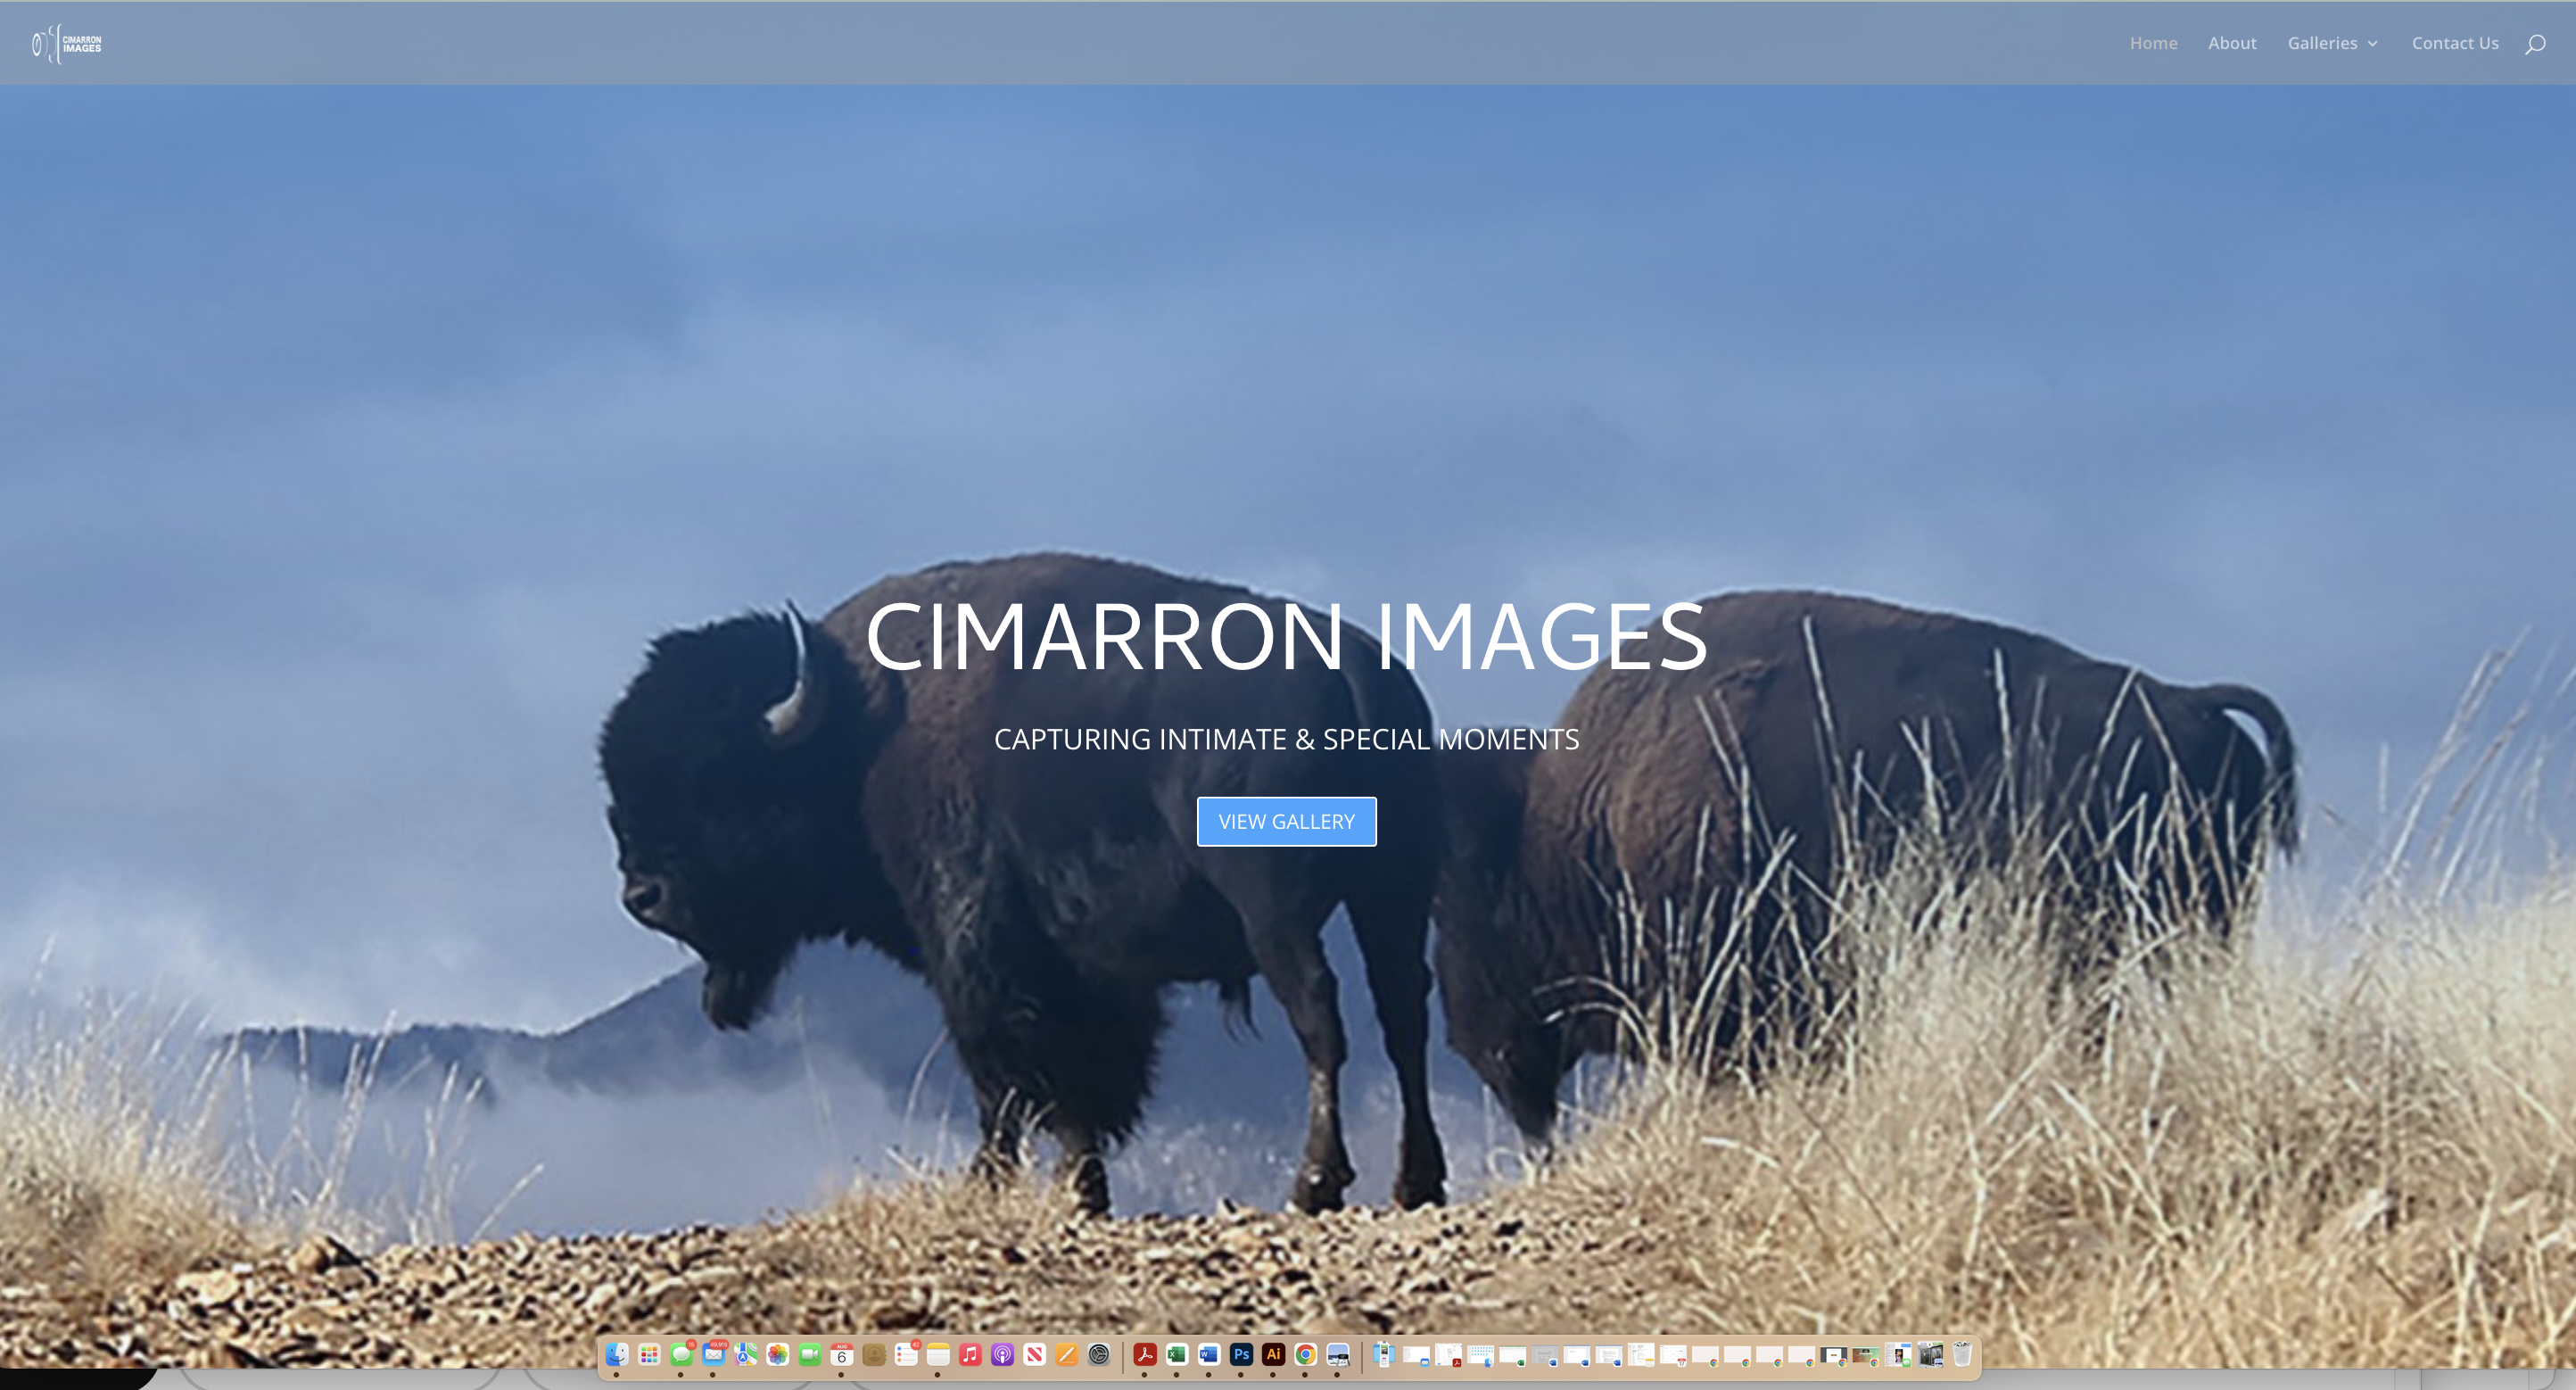This screenshot has height=1390, width=2576.
Task: Restore the minimized Excel window
Action: pos(1513,1356)
